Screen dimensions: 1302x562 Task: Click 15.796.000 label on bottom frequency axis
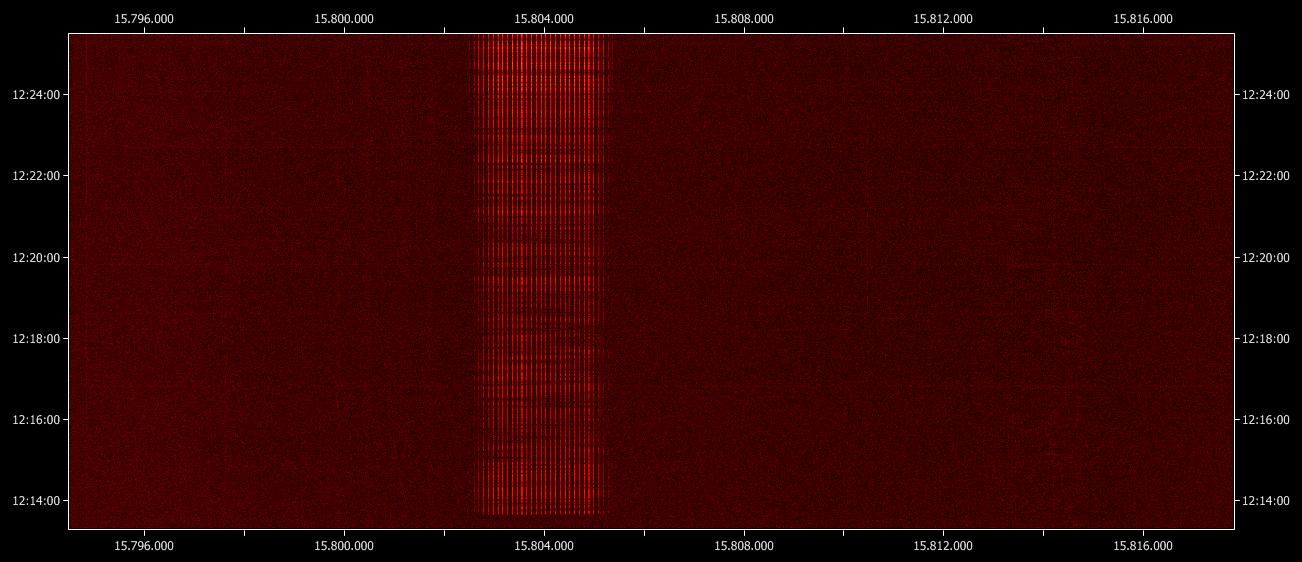[x=145, y=546]
